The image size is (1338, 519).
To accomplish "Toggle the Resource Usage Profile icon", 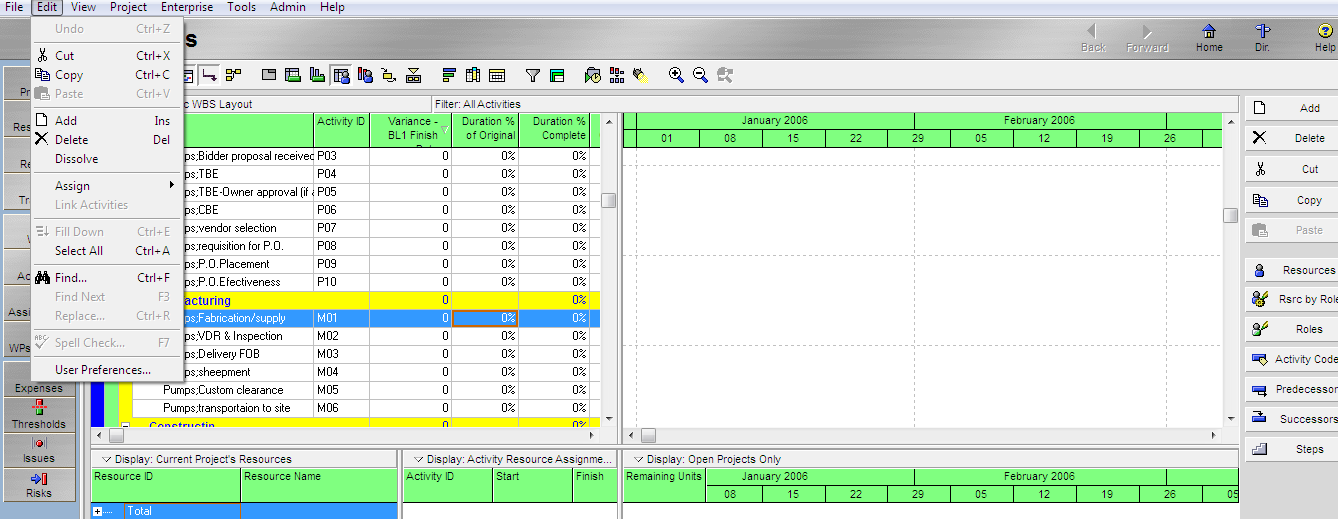I will tap(317, 75).
